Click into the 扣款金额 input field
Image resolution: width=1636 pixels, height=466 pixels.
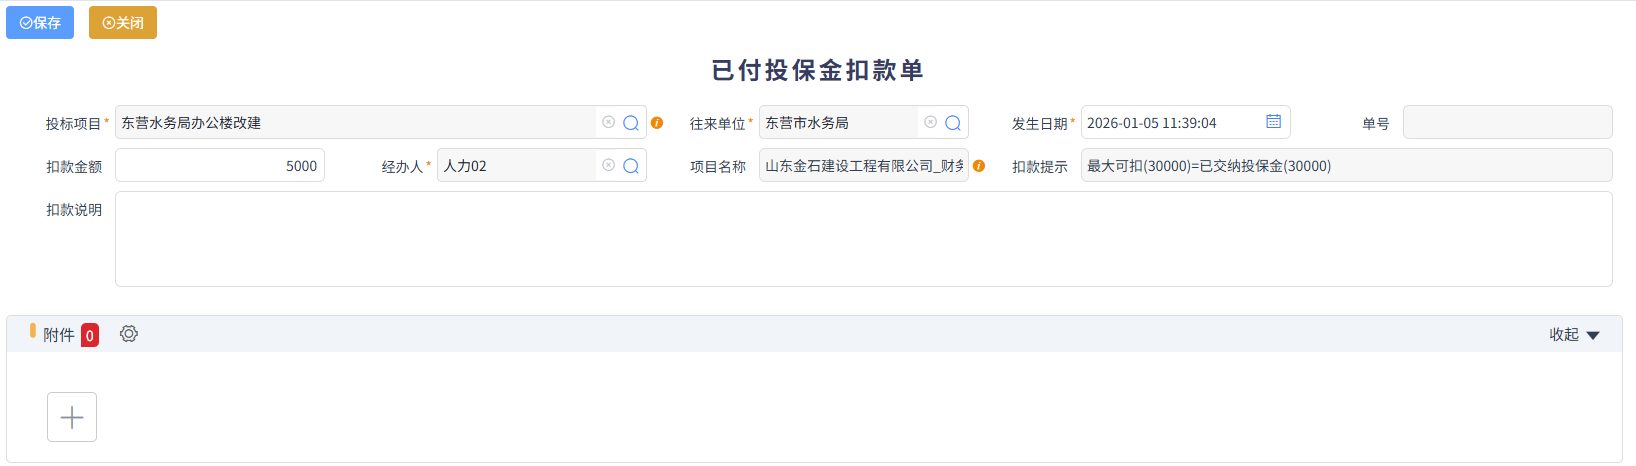click(220, 166)
